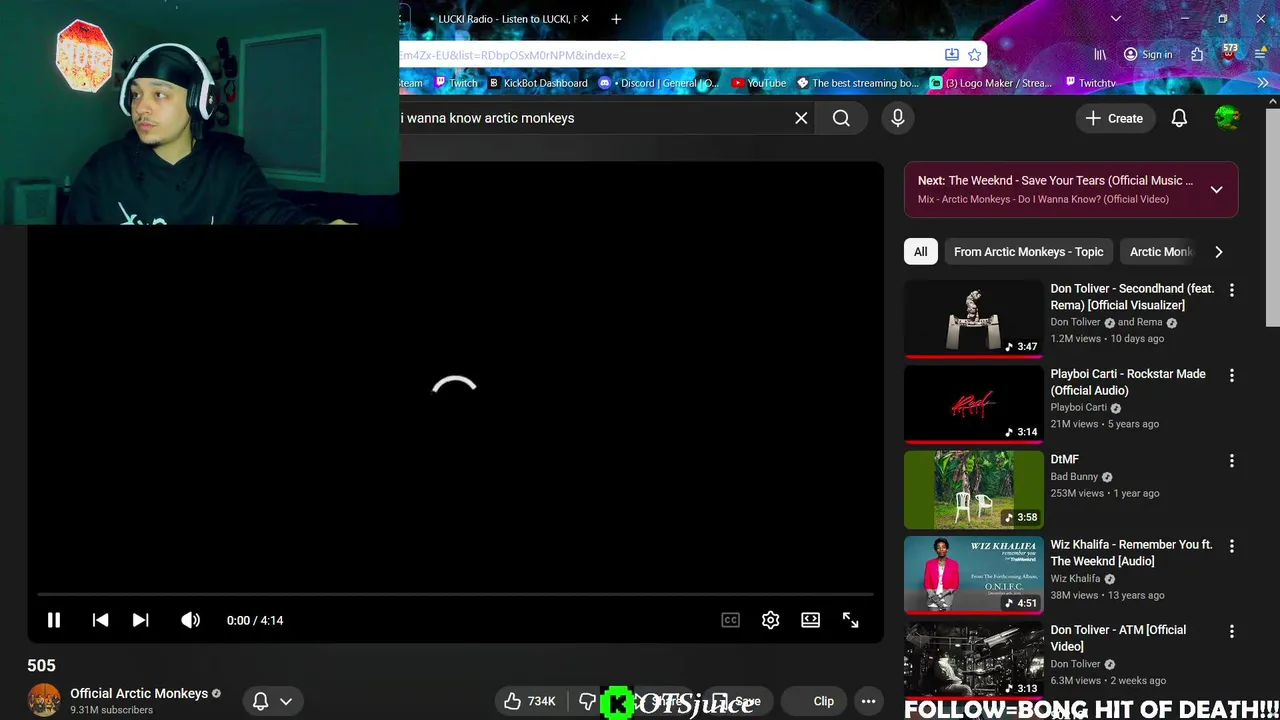1280x720 pixels.
Task: Open Arctic Monkeys channel avatar
Action: click(x=44, y=700)
